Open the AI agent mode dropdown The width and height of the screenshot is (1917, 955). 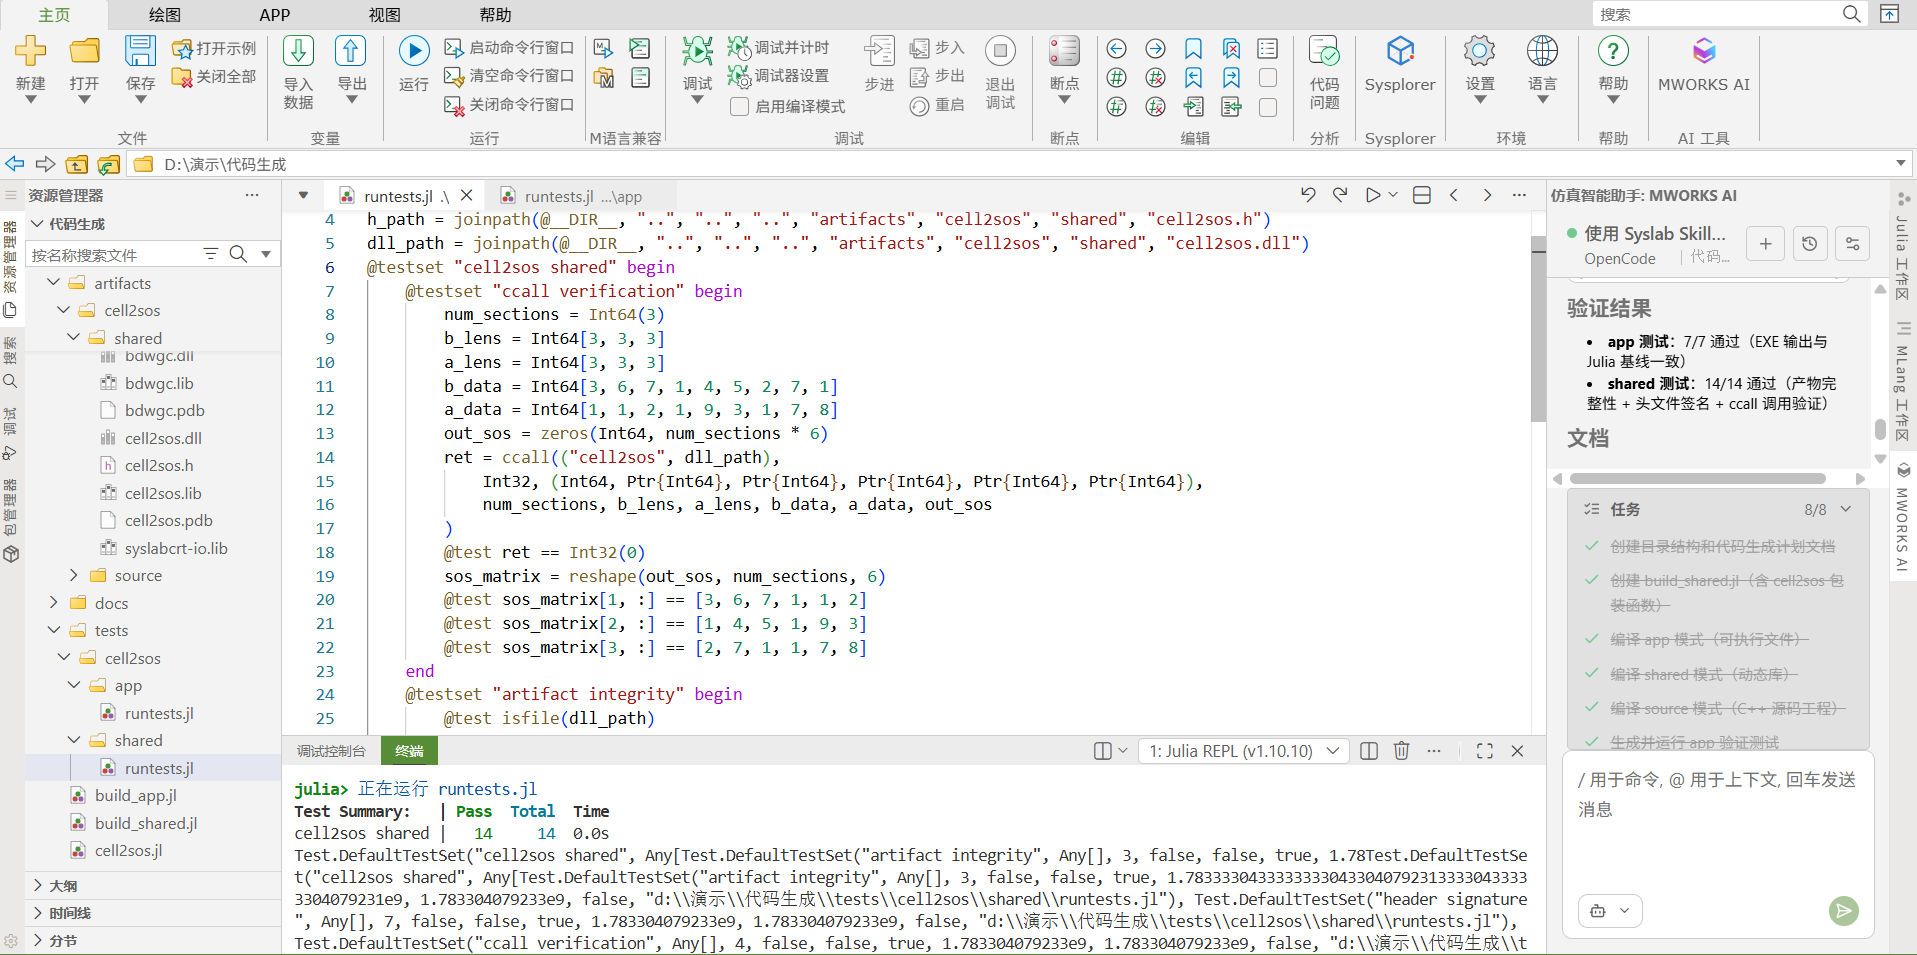1610,910
